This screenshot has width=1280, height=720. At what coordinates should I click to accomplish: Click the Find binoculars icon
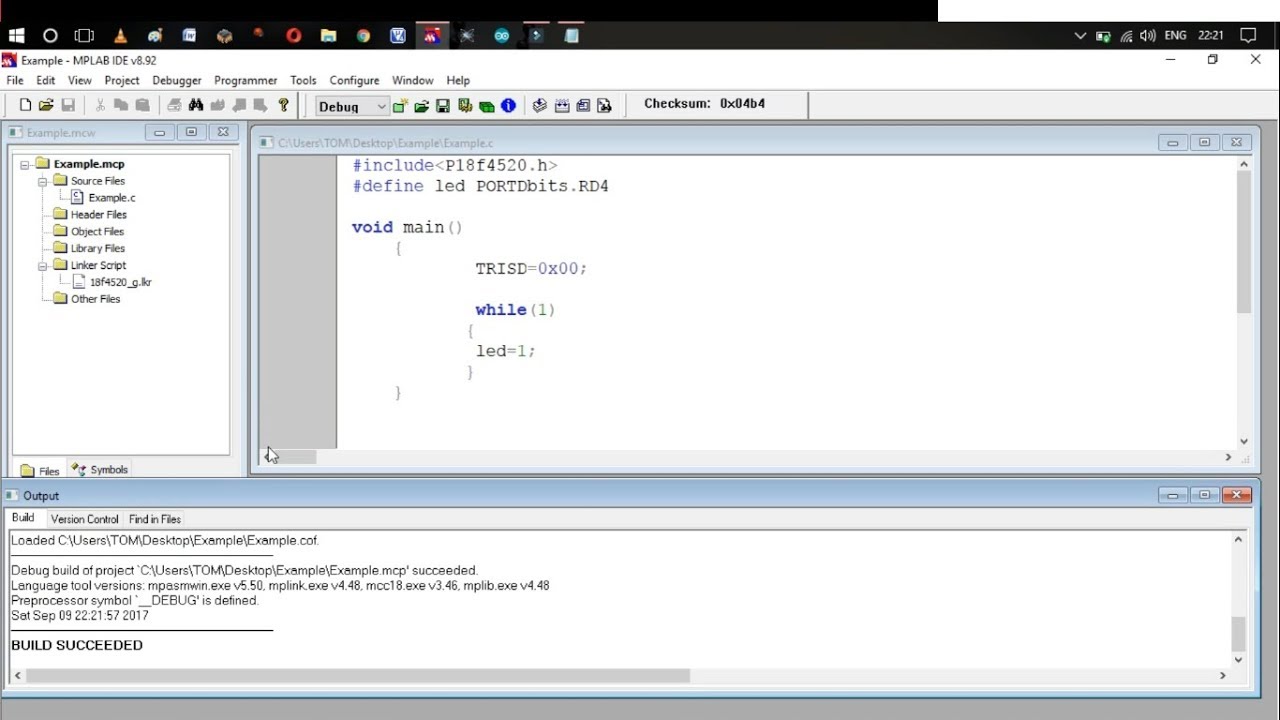(196, 105)
